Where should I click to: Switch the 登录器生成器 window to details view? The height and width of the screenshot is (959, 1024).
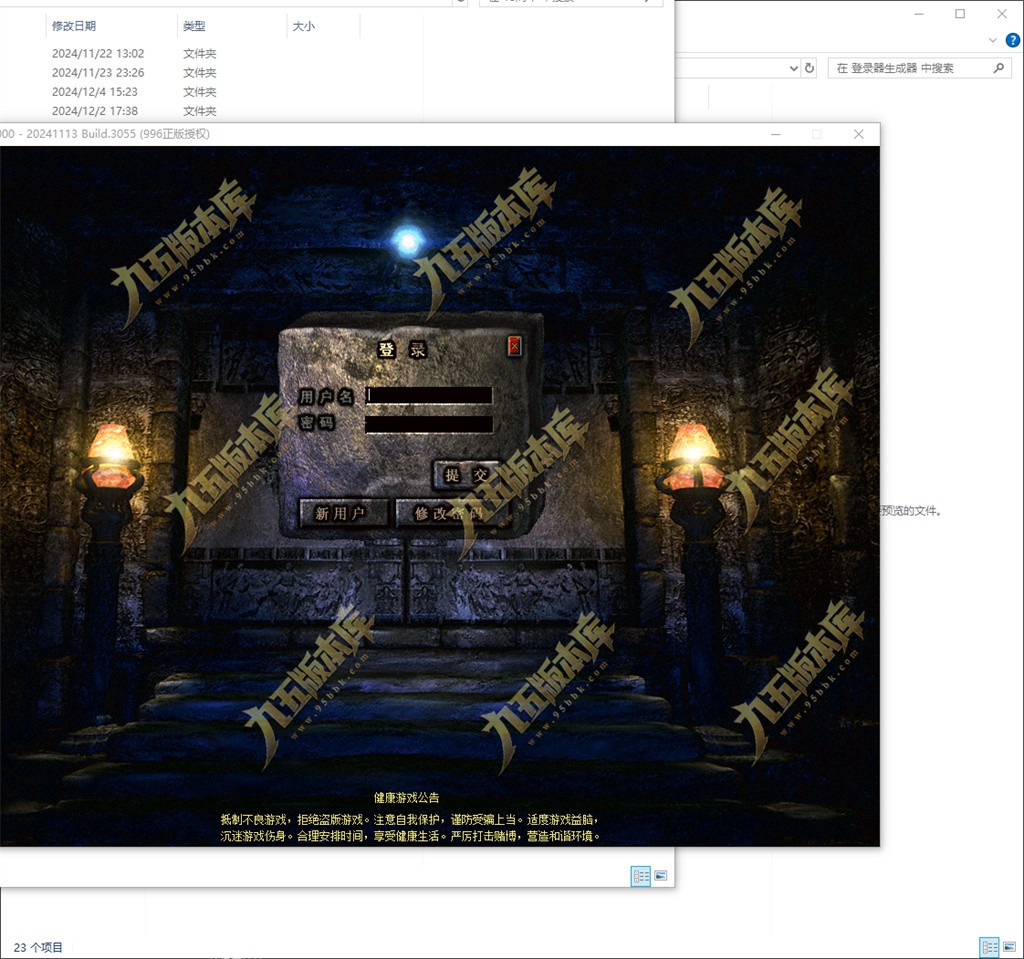pyautogui.click(x=989, y=947)
